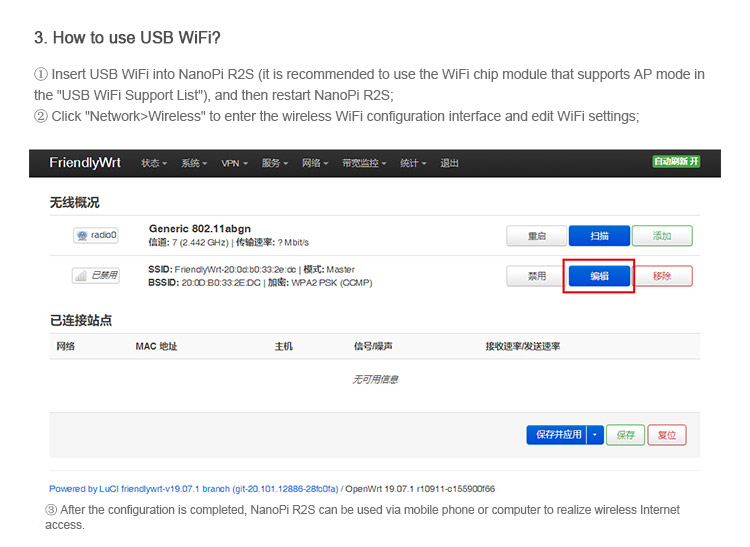Toggle the 自动刷新 开 auto-refresh indicator
Viewport: 750px width, 547px height.
coord(676,162)
